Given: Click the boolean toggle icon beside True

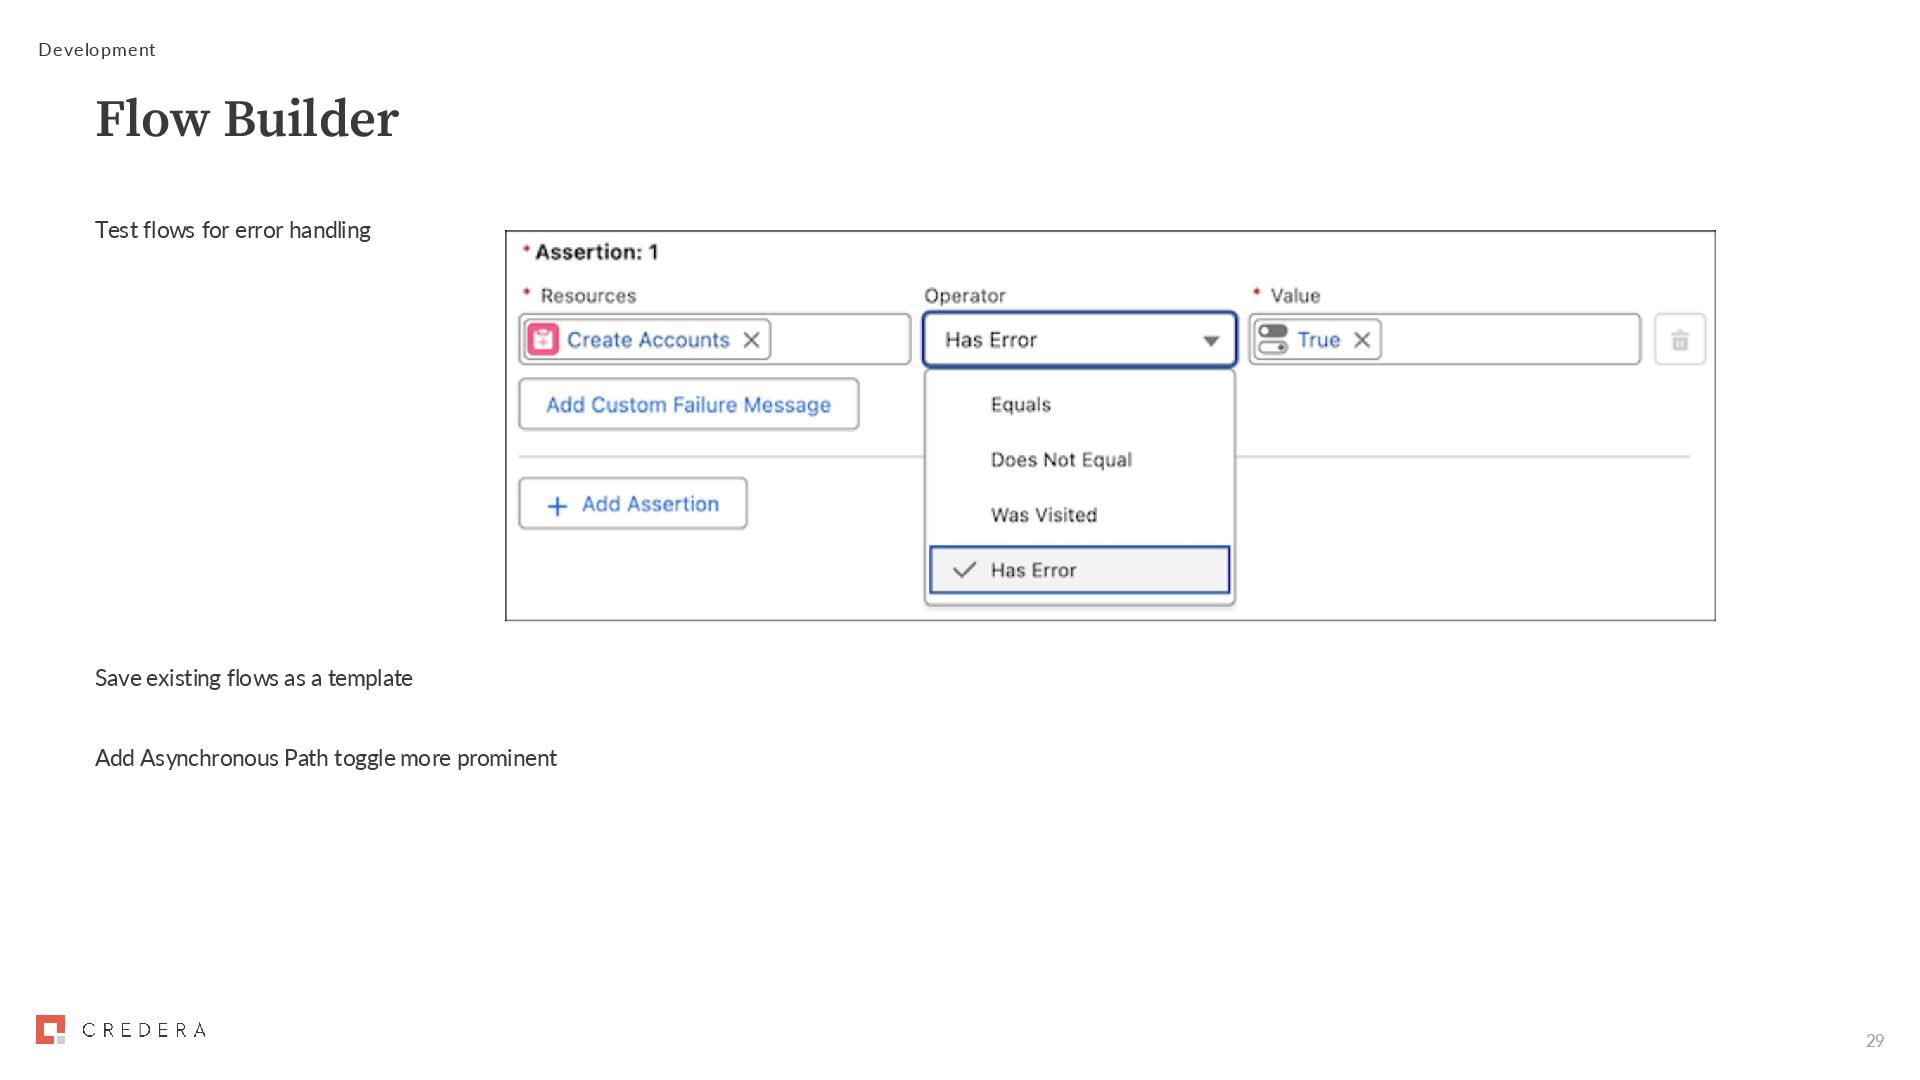Looking at the screenshot, I should pyautogui.click(x=1273, y=340).
